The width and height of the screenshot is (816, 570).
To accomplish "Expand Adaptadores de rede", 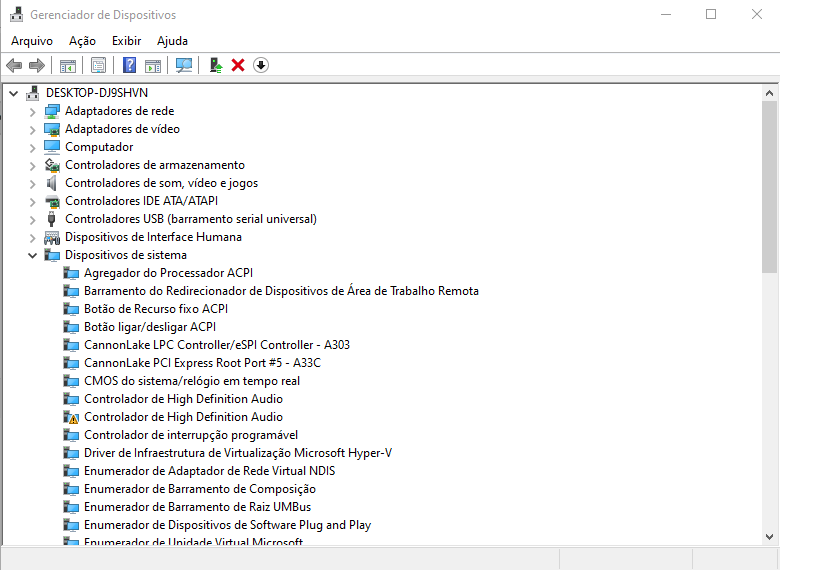I will (x=33, y=112).
